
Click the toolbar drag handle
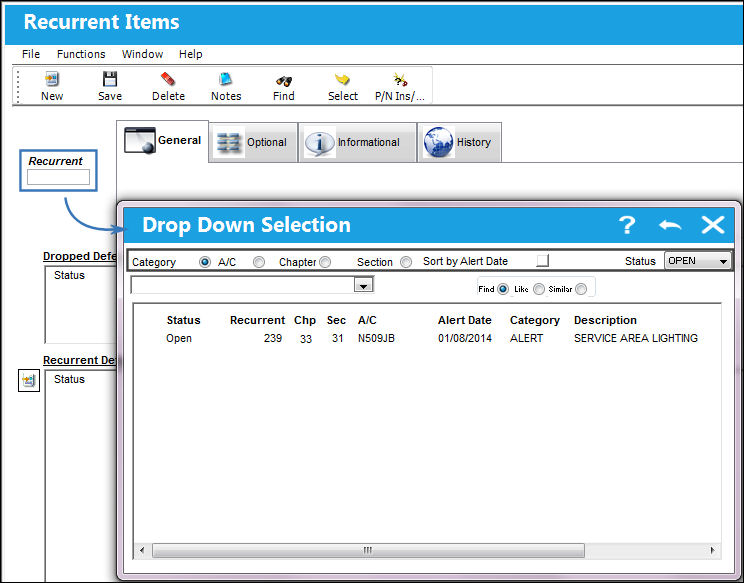[x=18, y=86]
